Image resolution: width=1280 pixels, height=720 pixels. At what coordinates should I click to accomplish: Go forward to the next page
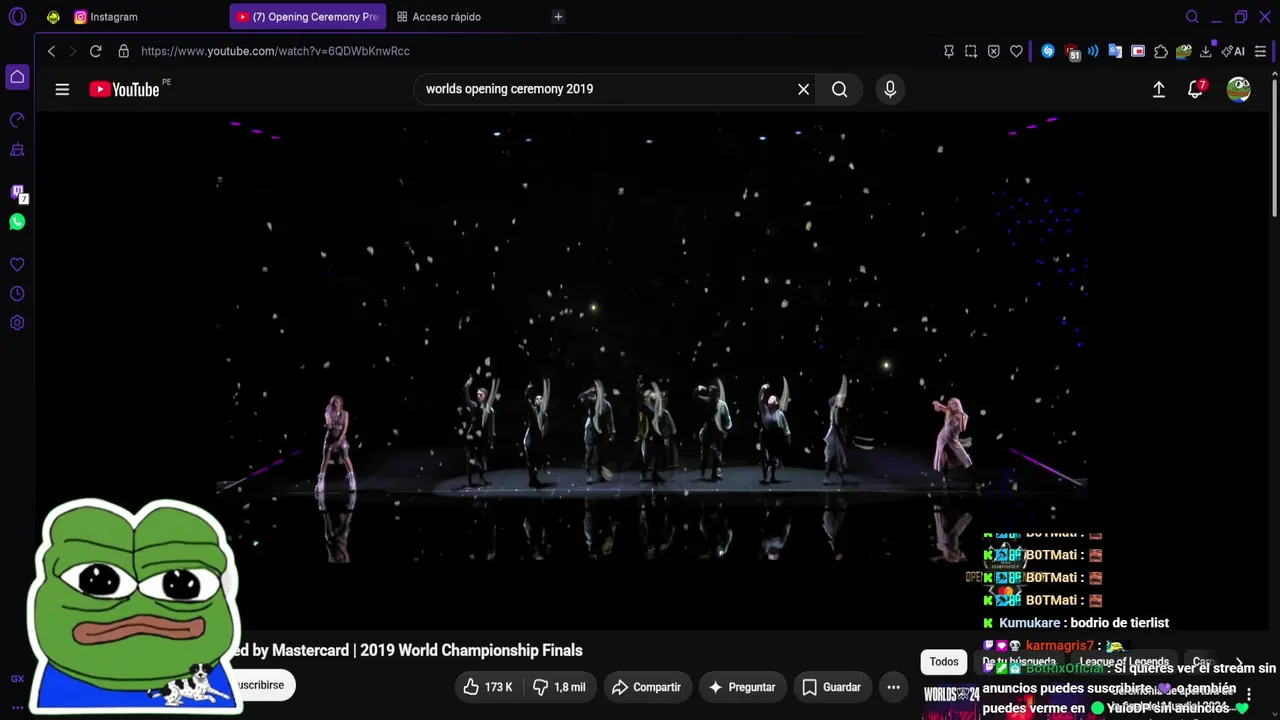[73, 51]
